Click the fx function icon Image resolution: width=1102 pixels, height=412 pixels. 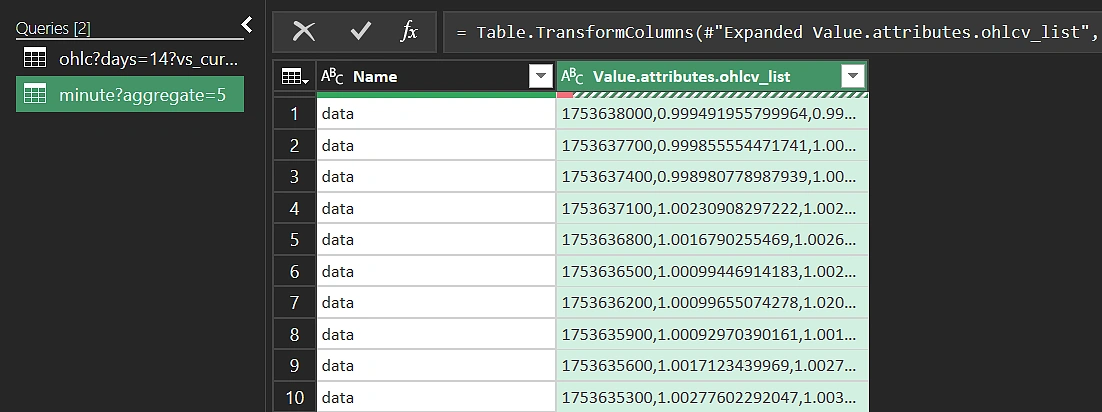click(x=409, y=32)
